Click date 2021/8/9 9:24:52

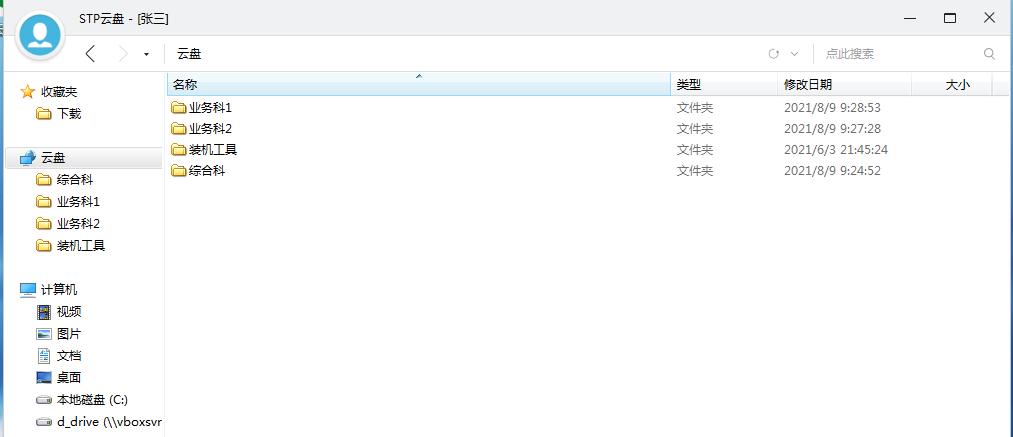pos(832,171)
